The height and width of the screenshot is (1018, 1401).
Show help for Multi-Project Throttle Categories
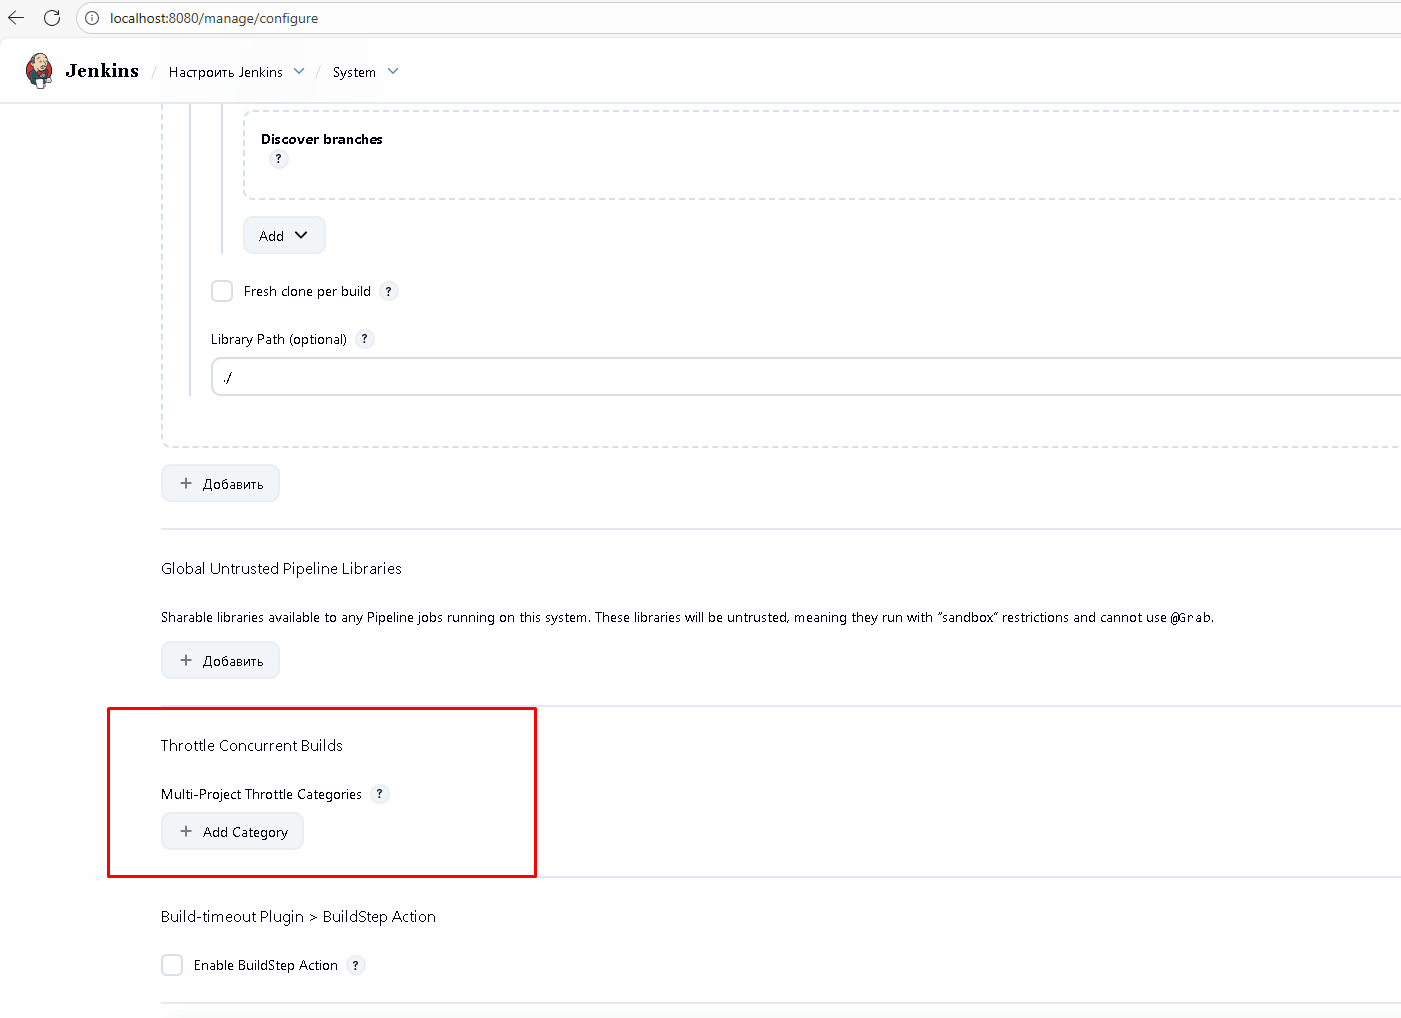click(x=380, y=794)
